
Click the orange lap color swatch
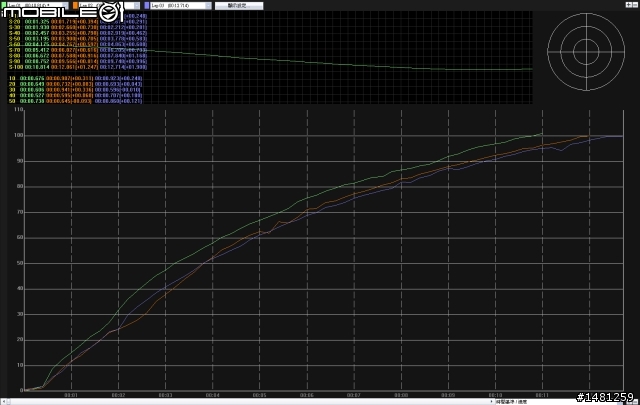[76, 6]
